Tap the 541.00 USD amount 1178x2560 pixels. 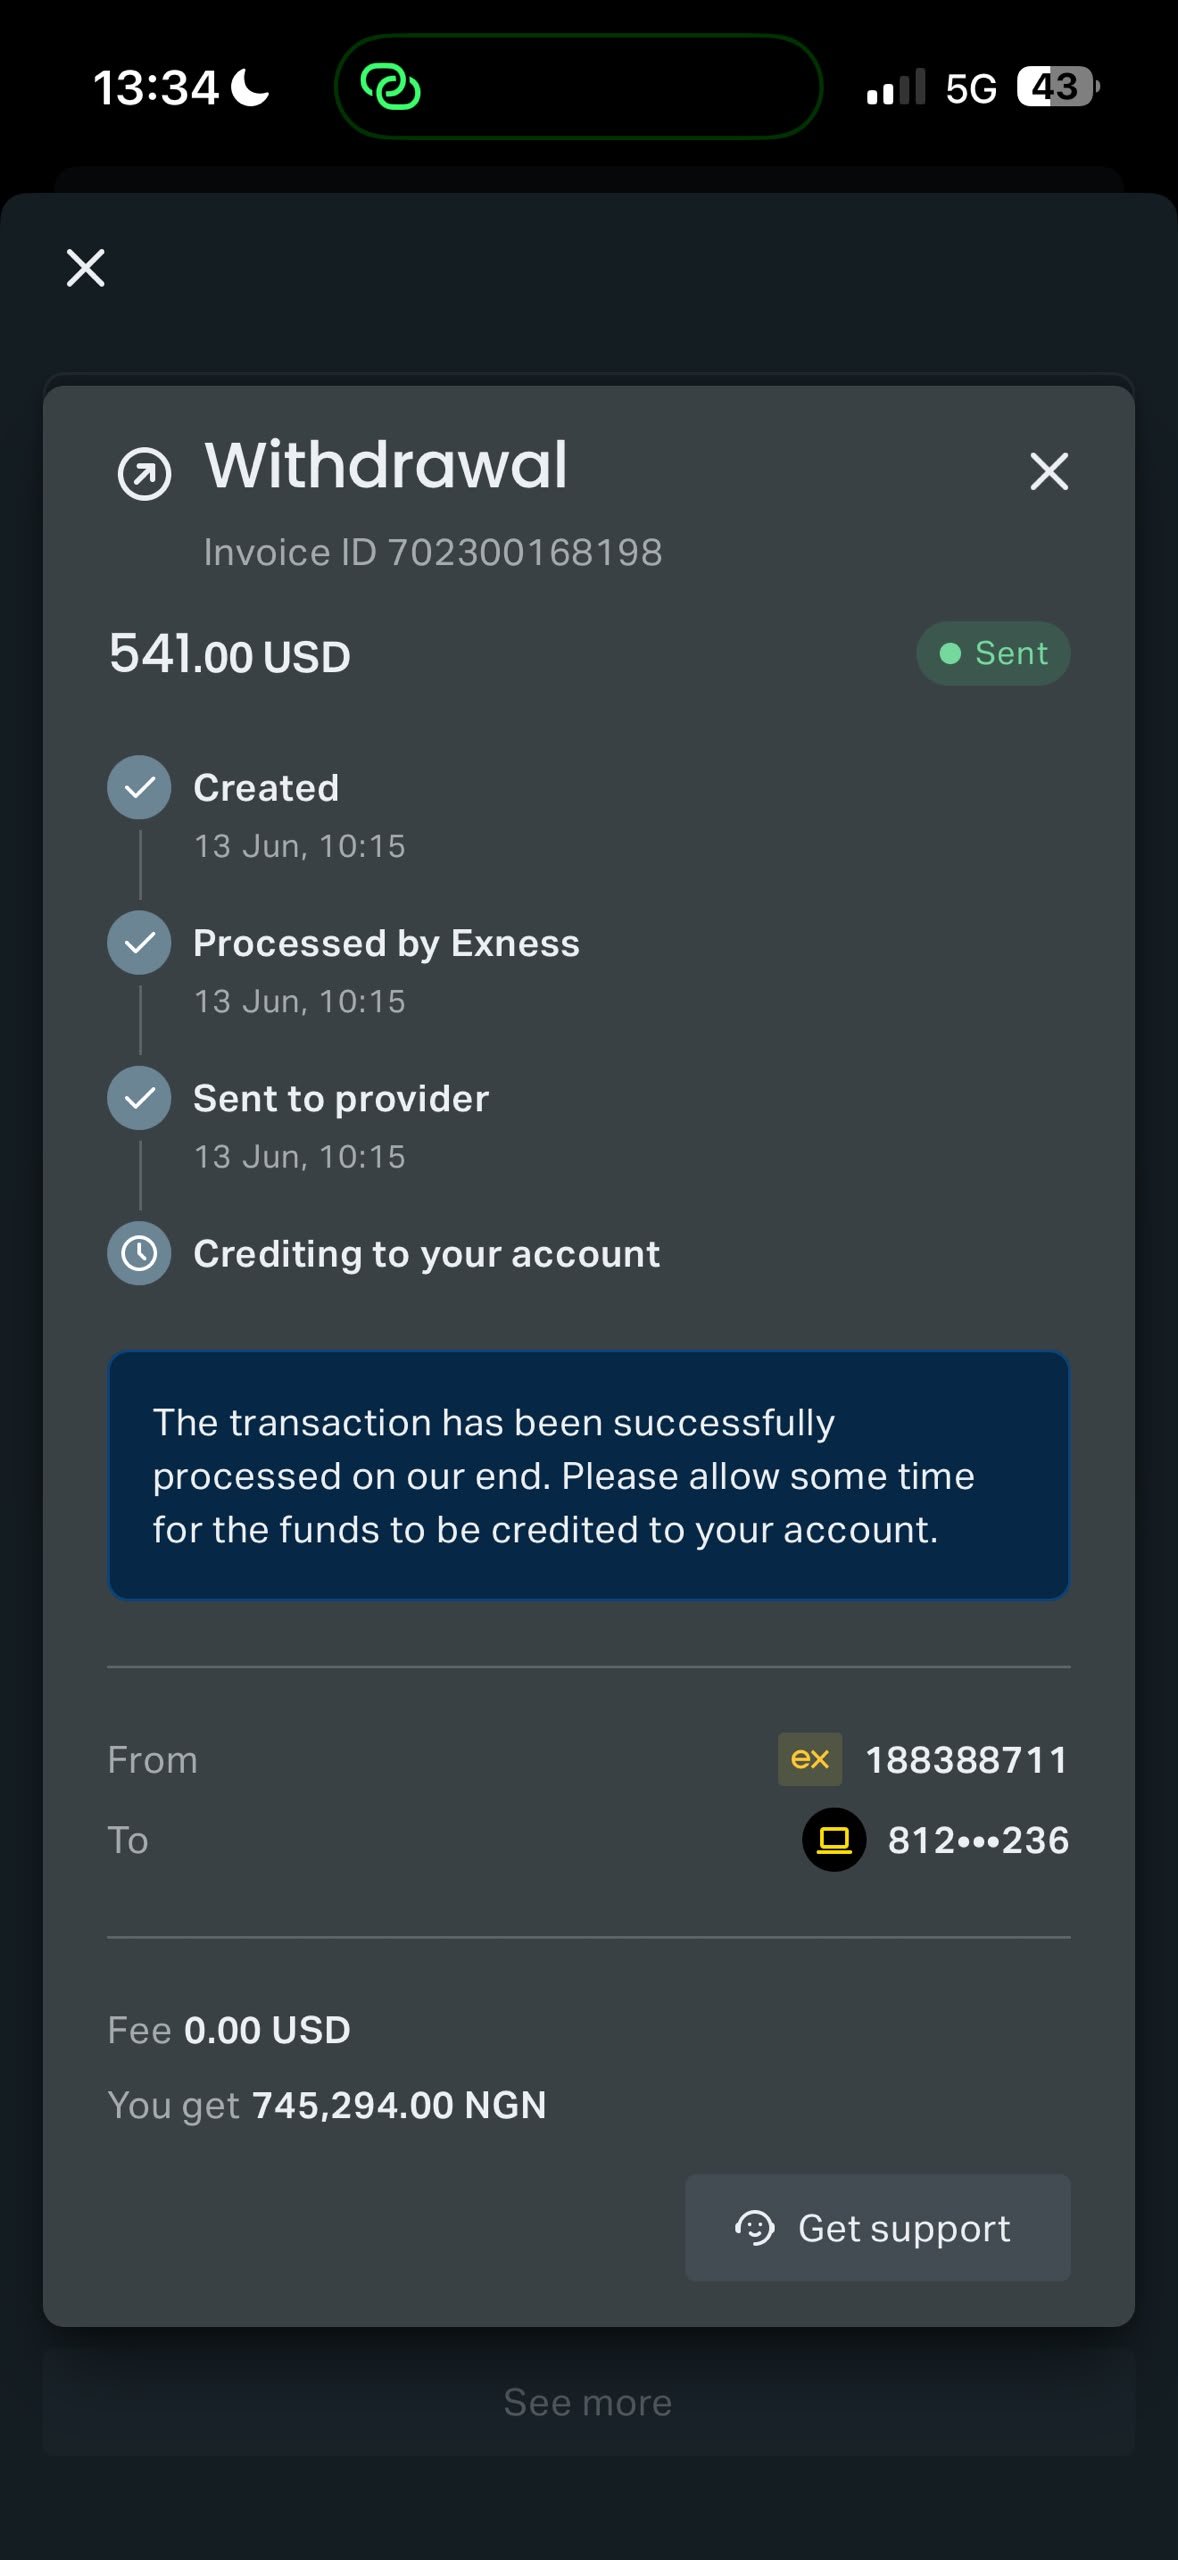(230, 654)
